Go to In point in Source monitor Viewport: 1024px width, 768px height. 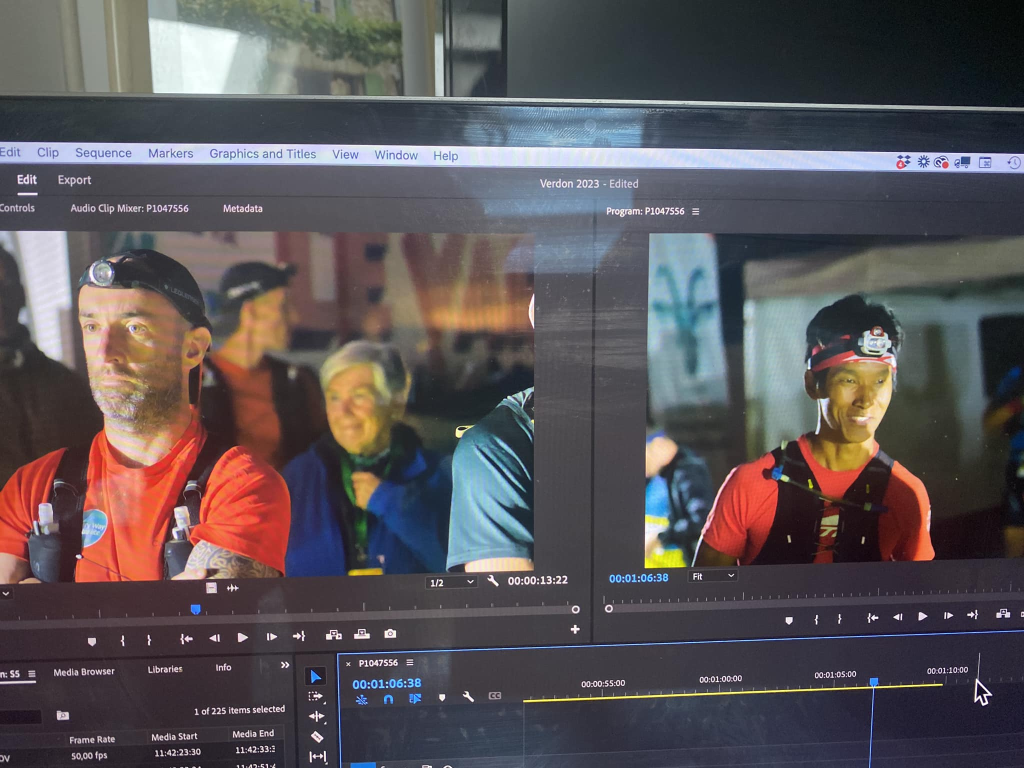(x=186, y=639)
